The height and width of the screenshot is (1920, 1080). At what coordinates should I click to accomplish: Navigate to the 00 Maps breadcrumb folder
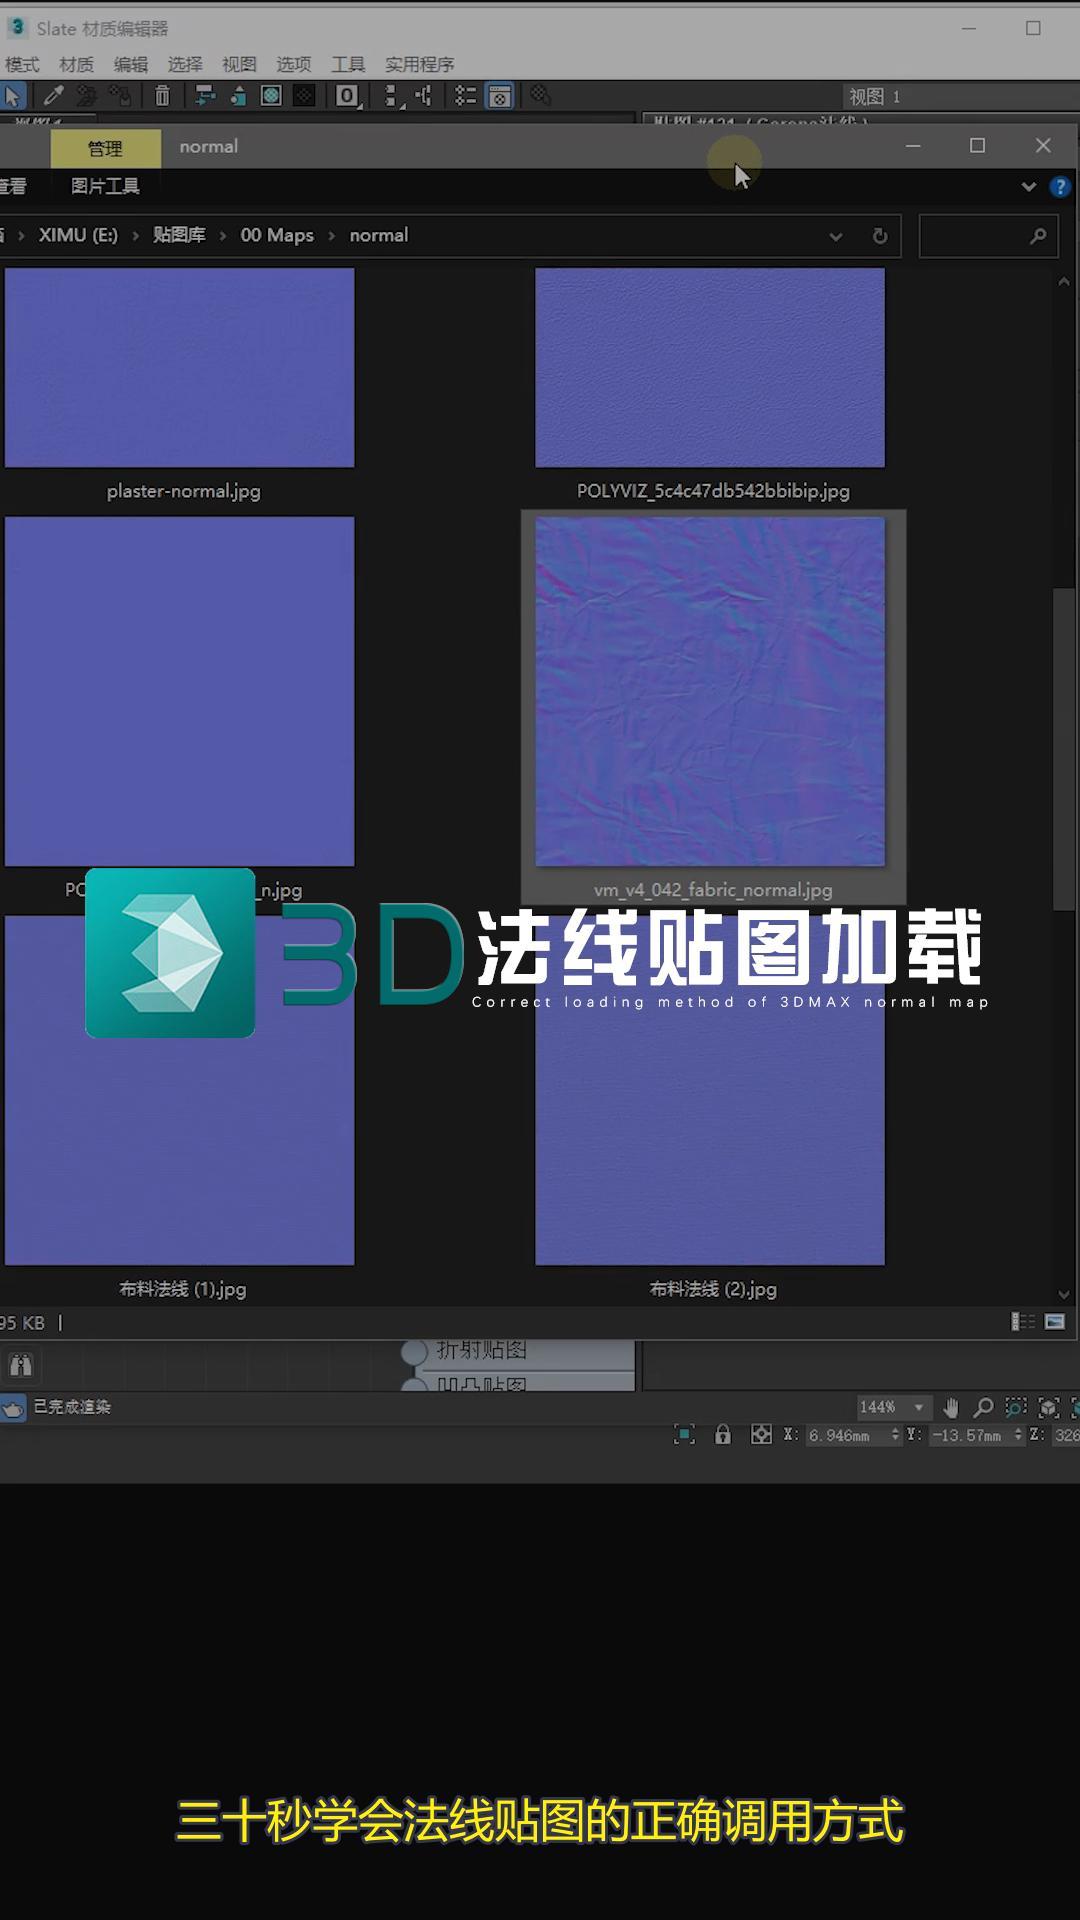coord(277,236)
